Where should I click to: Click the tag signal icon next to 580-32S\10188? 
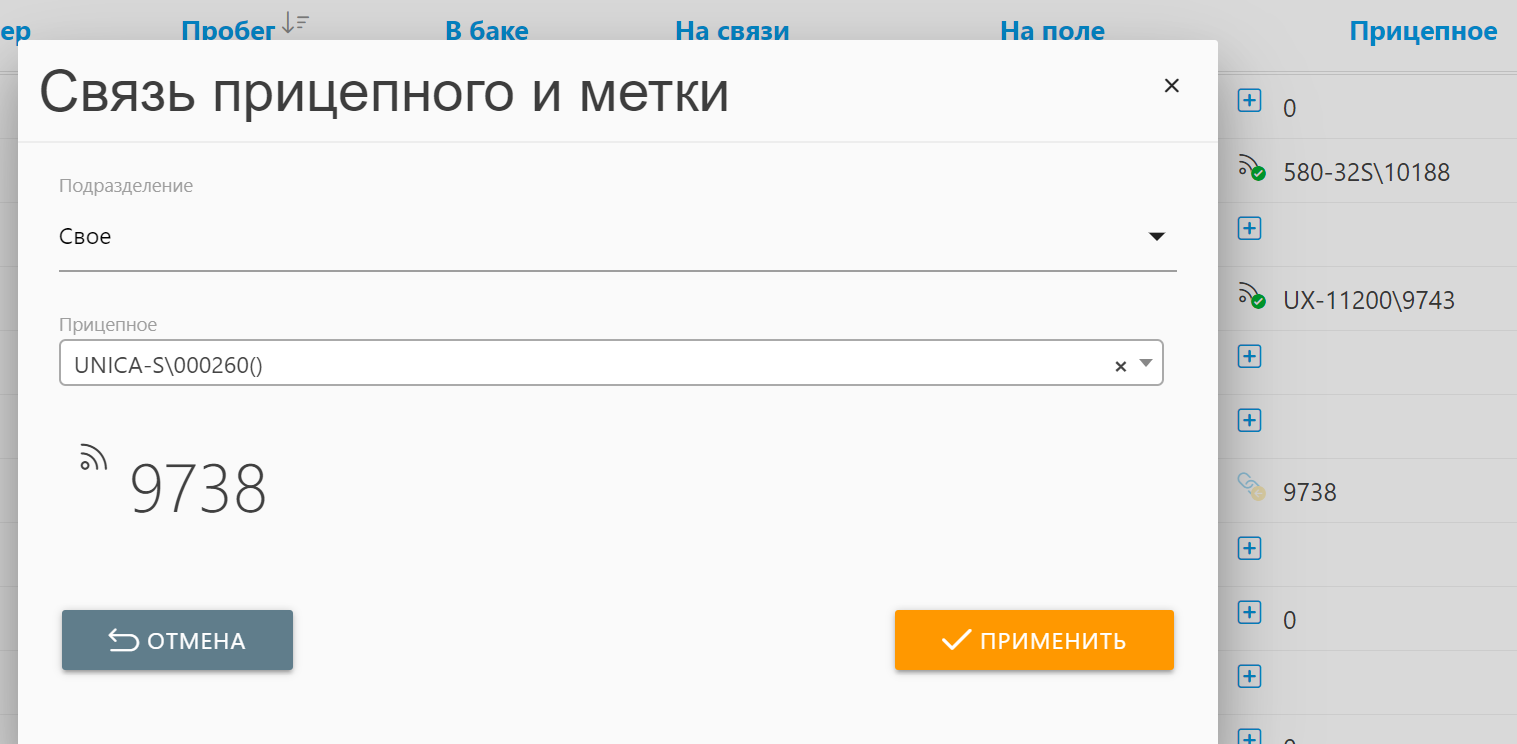pos(1251,168)
